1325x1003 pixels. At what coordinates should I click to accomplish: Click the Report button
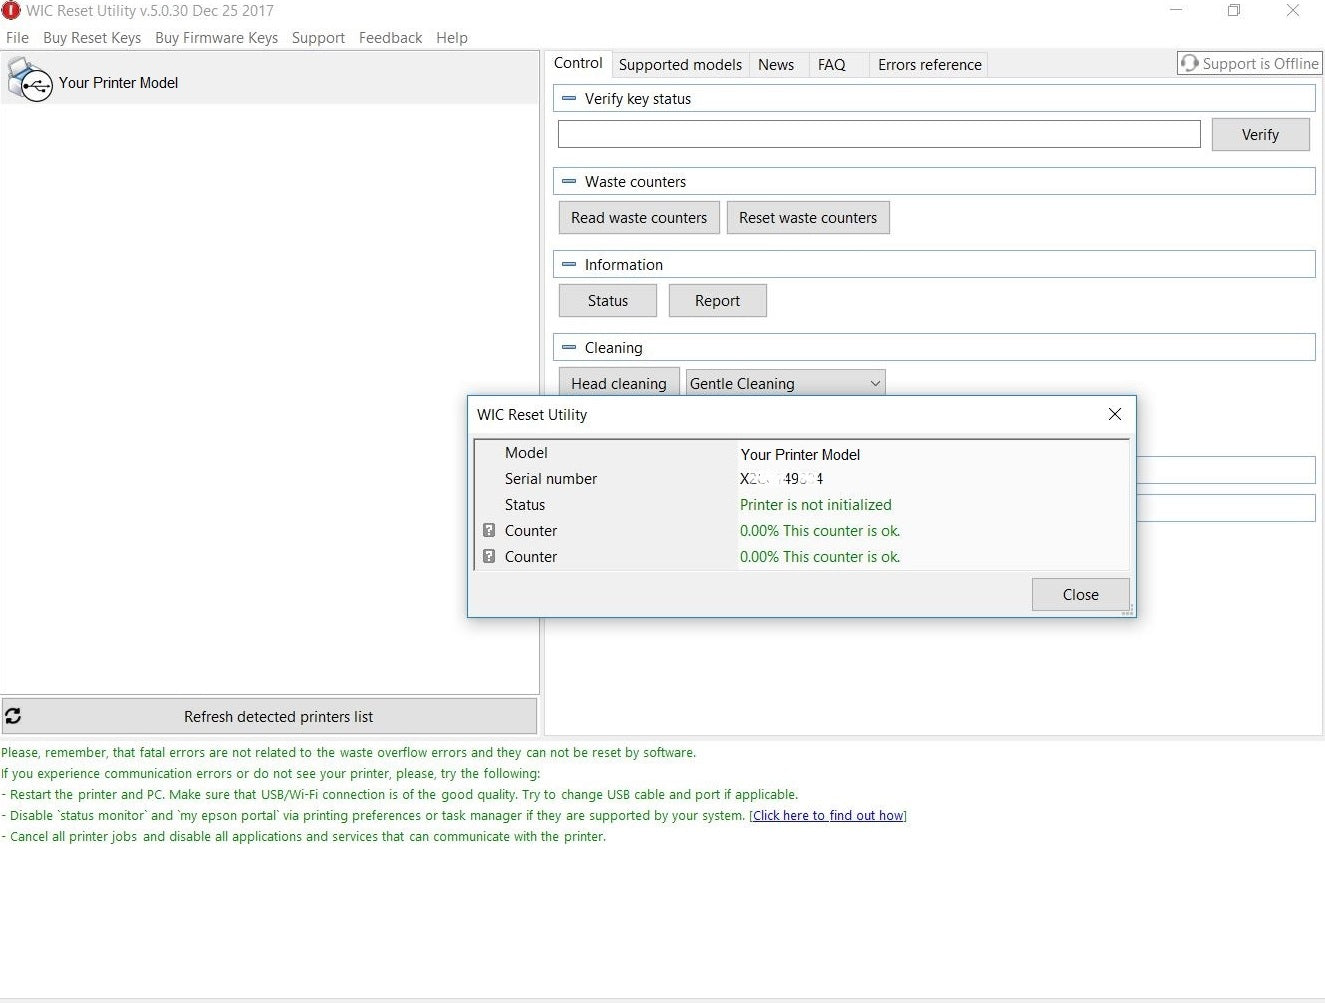point(717,300)
